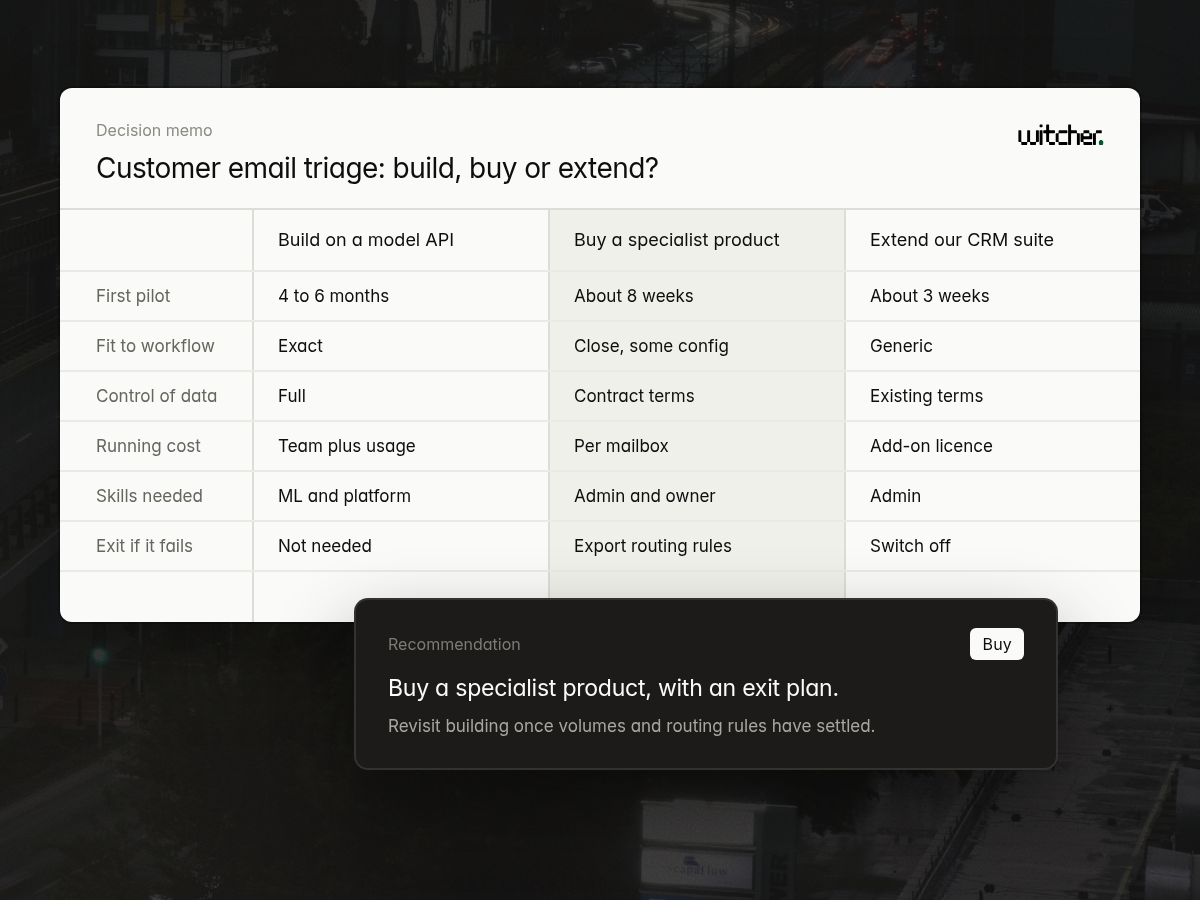Click the 'Fit to workflow' row label
The image size is (1200, 900).
click(x=155, y=346)
